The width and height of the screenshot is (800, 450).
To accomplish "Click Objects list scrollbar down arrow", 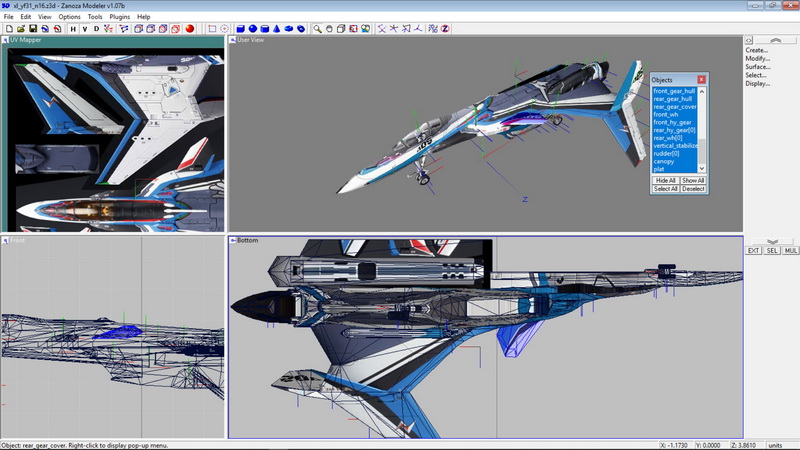I will (x=702, y=168).
